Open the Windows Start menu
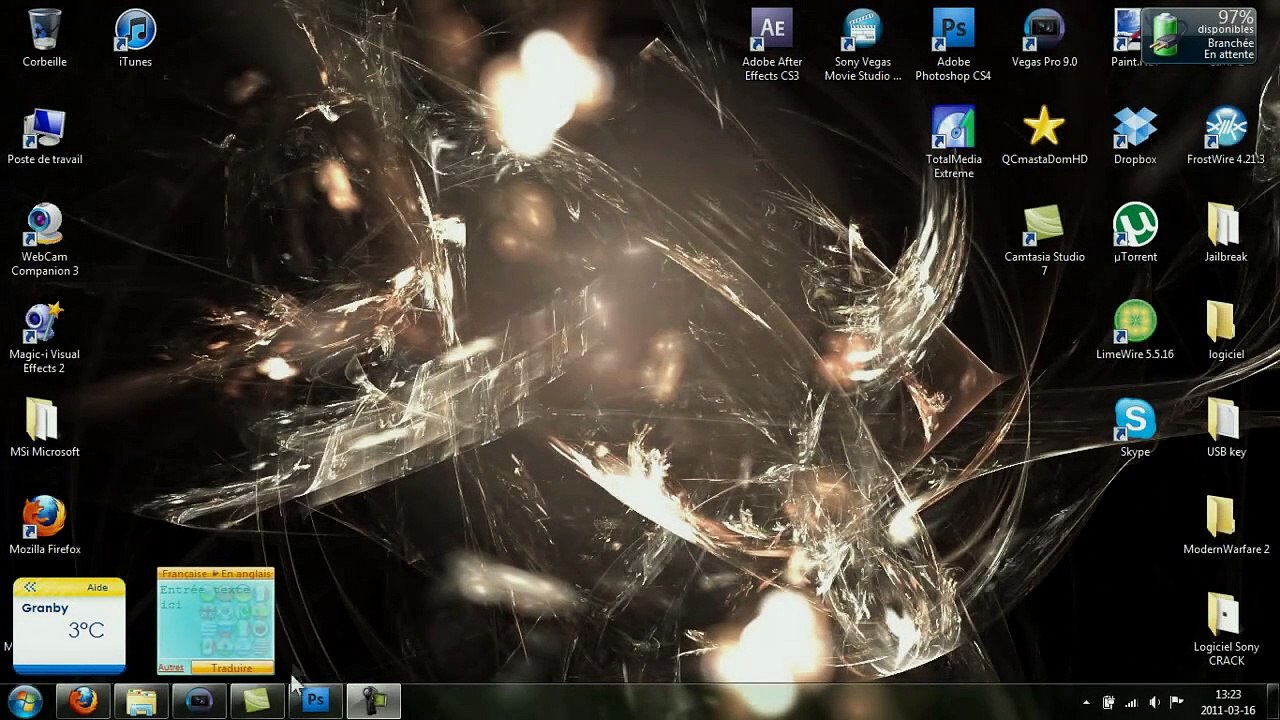1280x720 pixels. point(25,702)
